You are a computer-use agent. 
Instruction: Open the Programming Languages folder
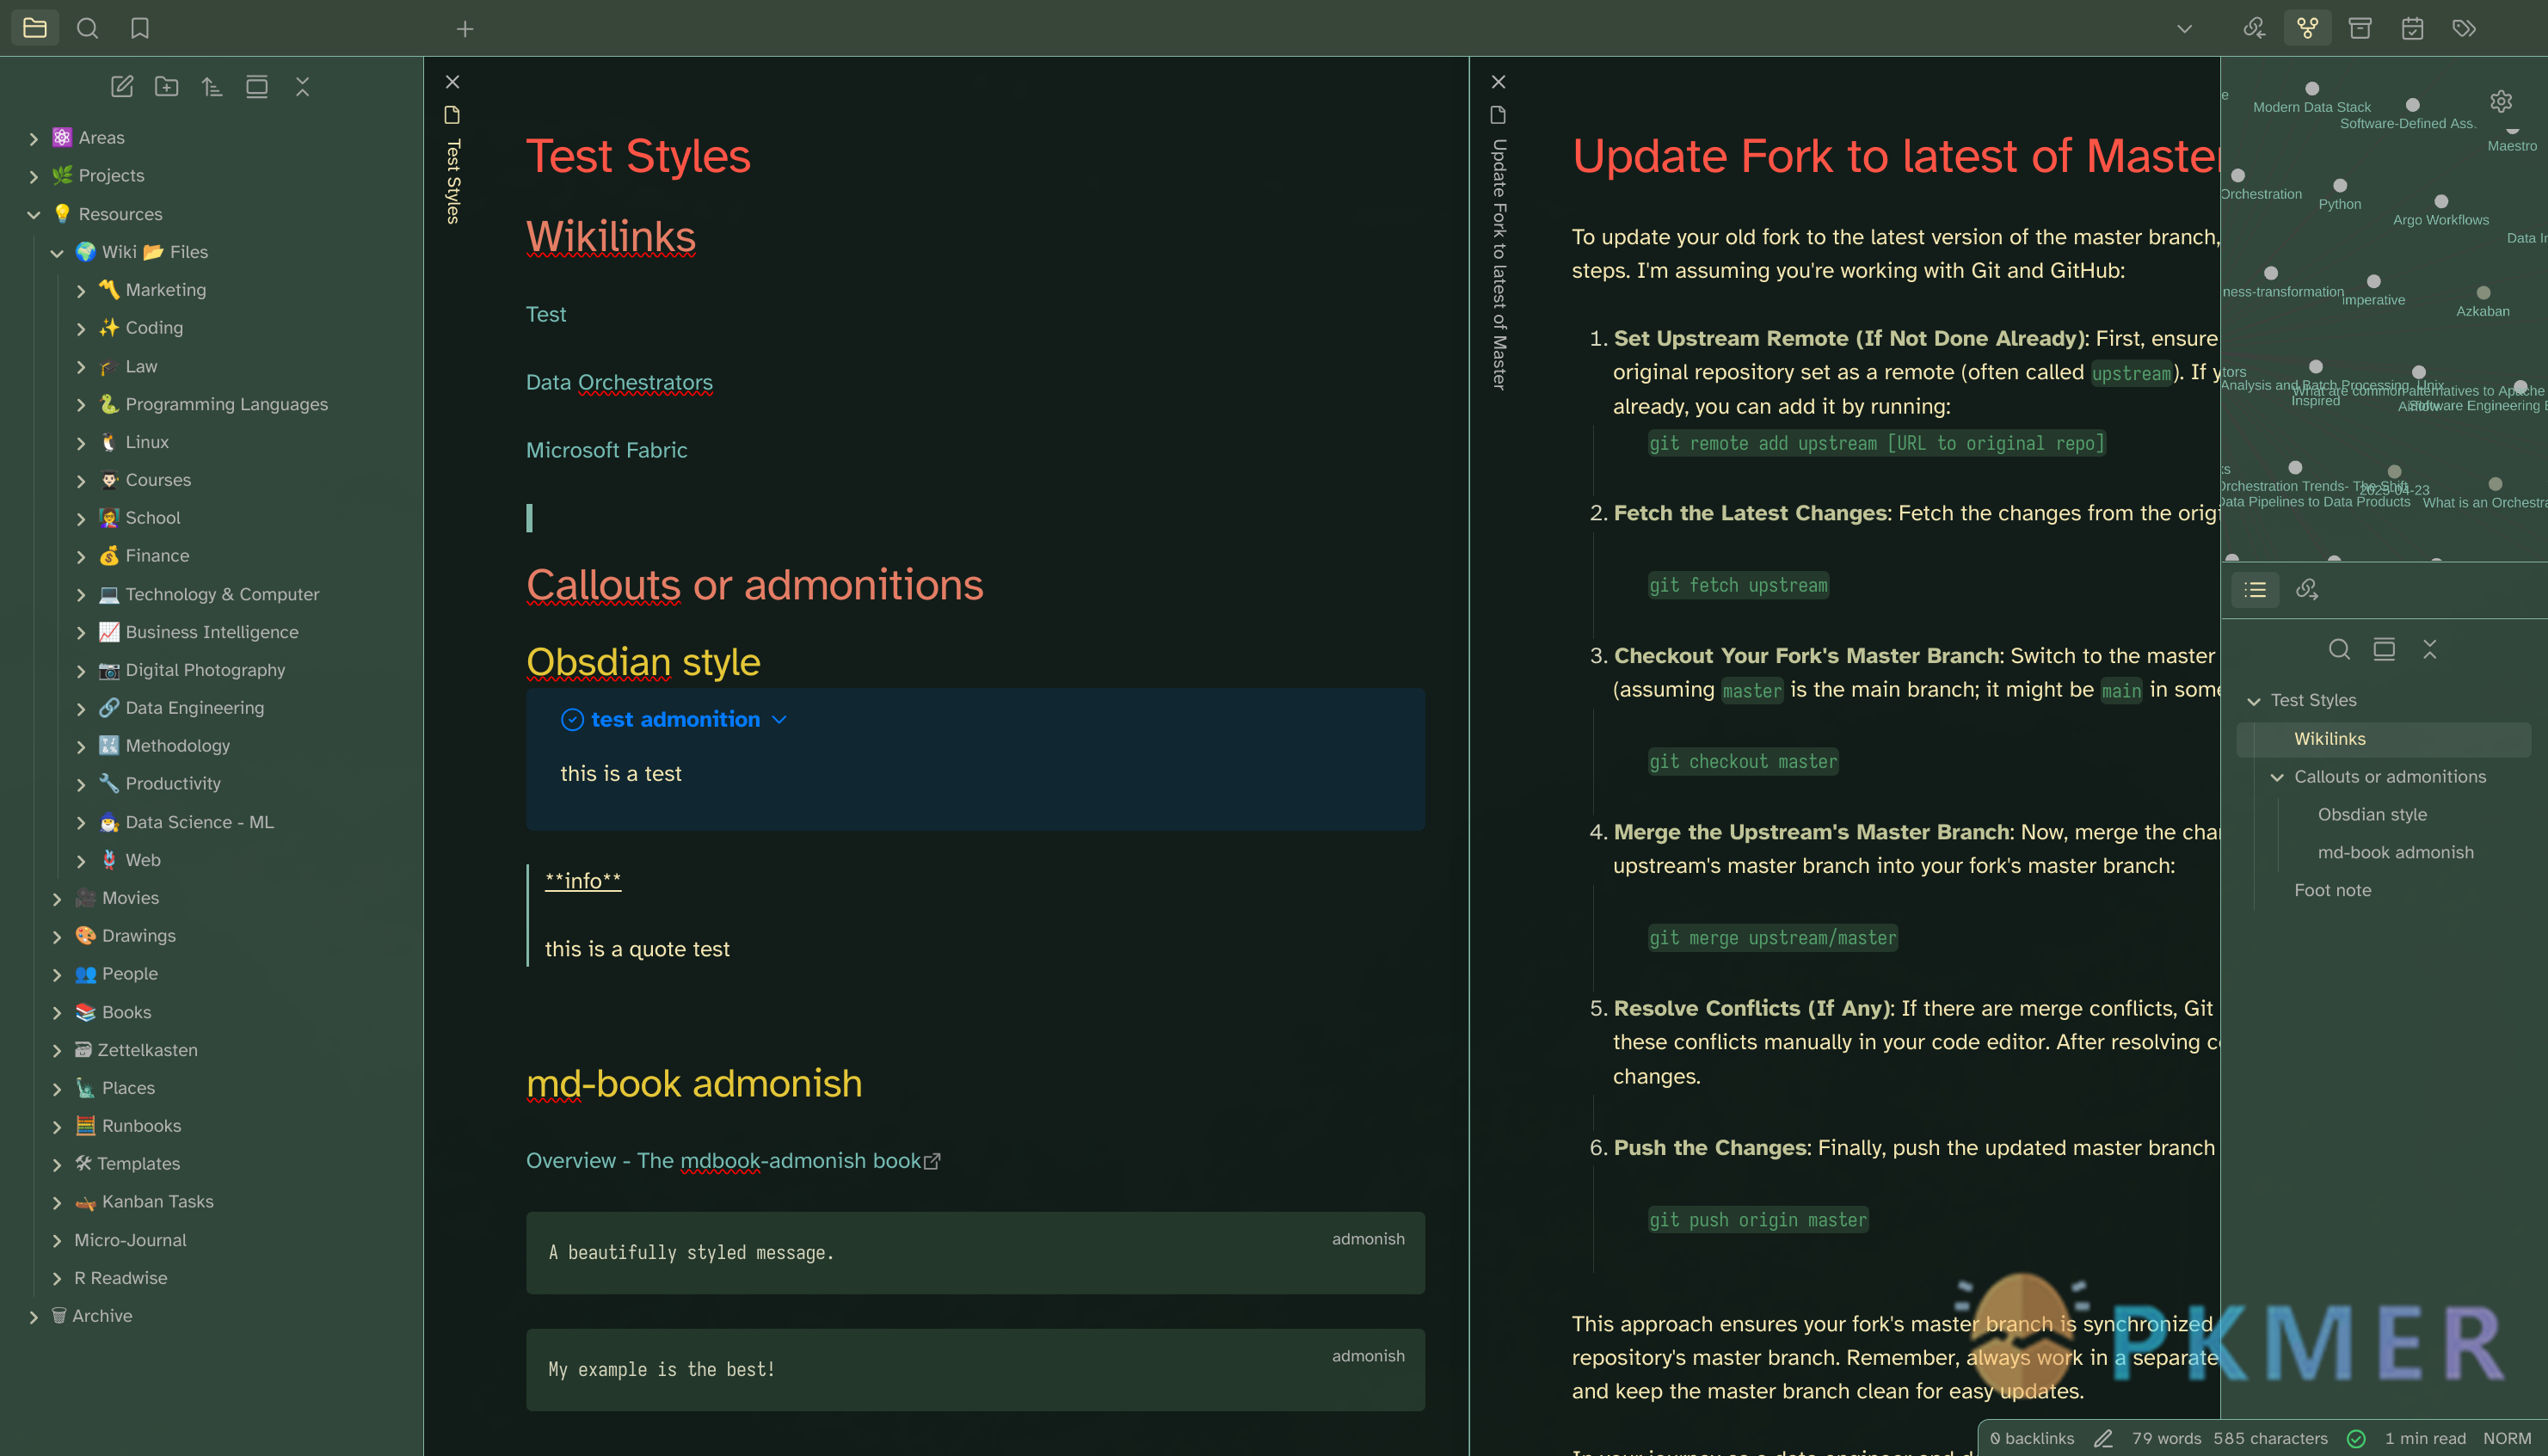[x=227, y=404]
